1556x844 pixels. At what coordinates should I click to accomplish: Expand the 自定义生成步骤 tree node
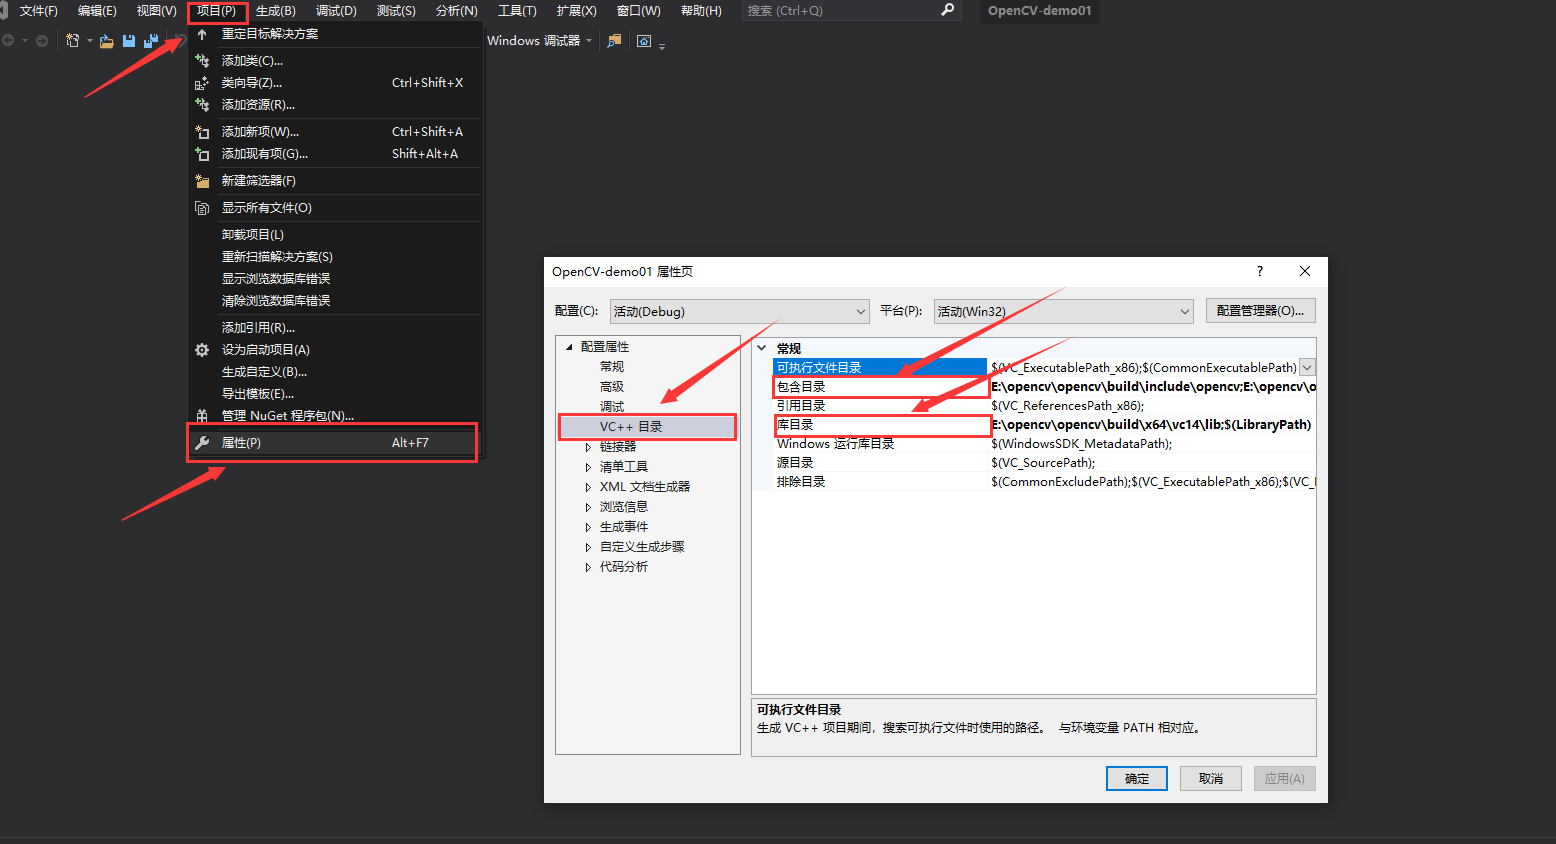(x=588, y=547)
